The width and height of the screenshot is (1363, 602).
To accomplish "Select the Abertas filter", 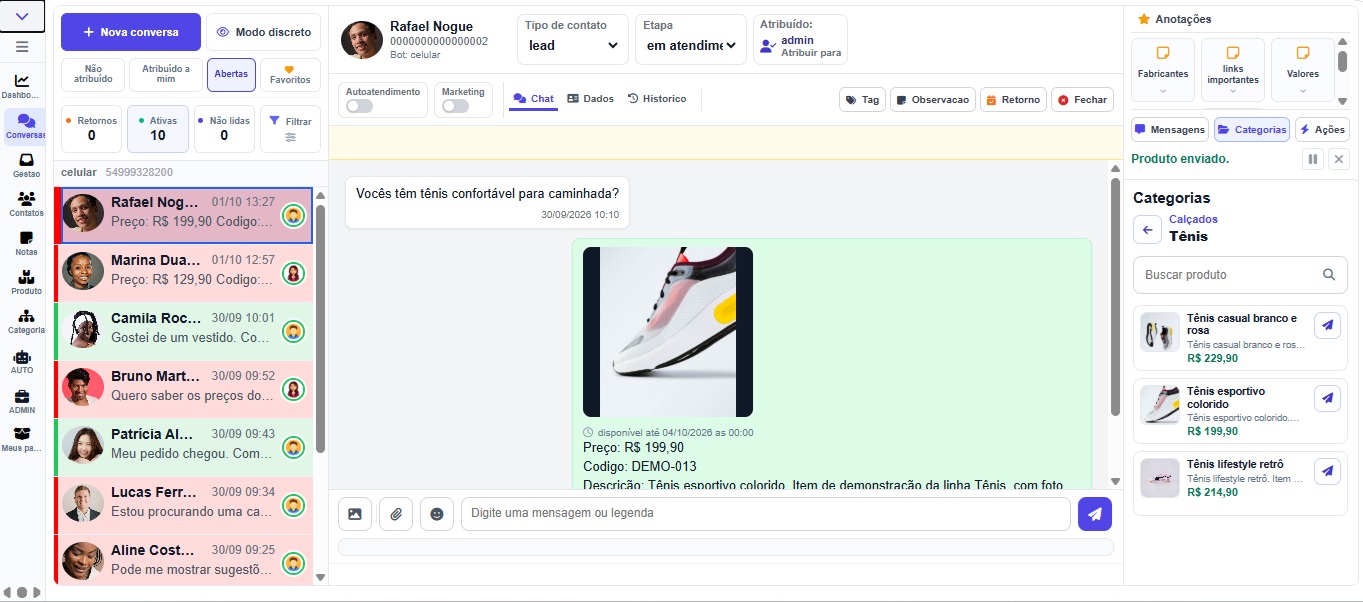I will [x=231, y=75].
